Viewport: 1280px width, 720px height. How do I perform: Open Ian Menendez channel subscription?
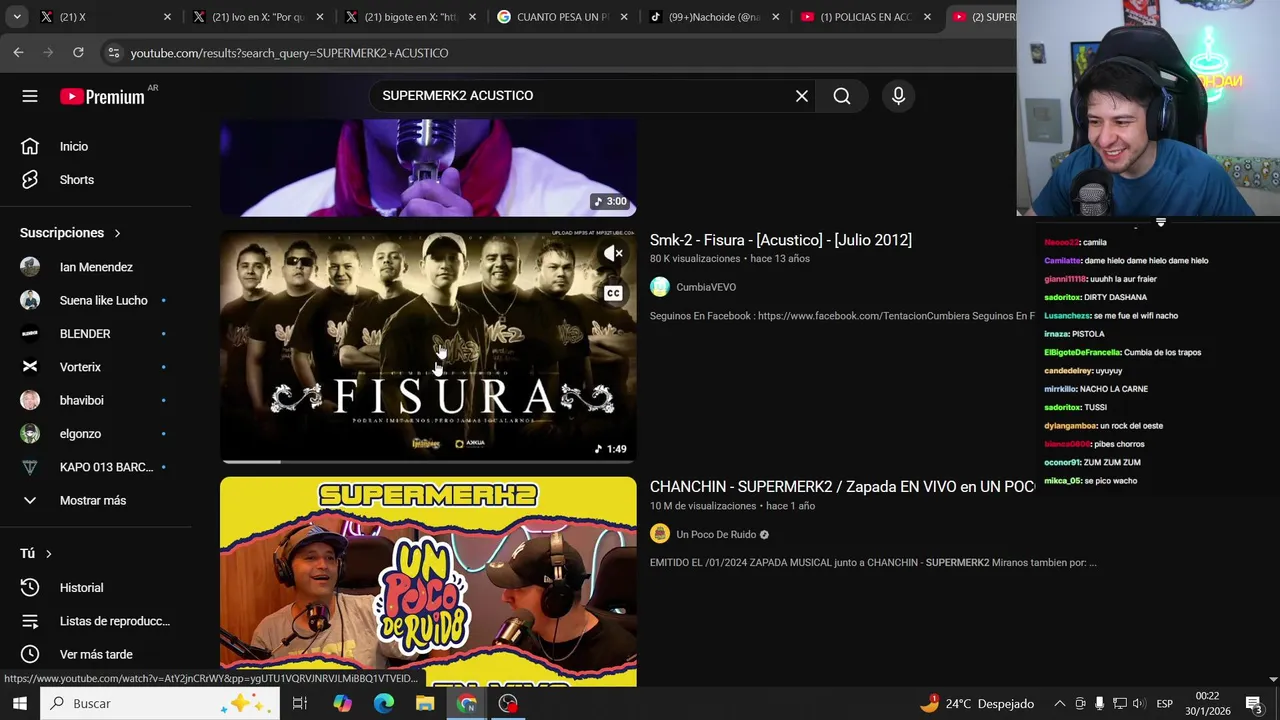point(96,267)
